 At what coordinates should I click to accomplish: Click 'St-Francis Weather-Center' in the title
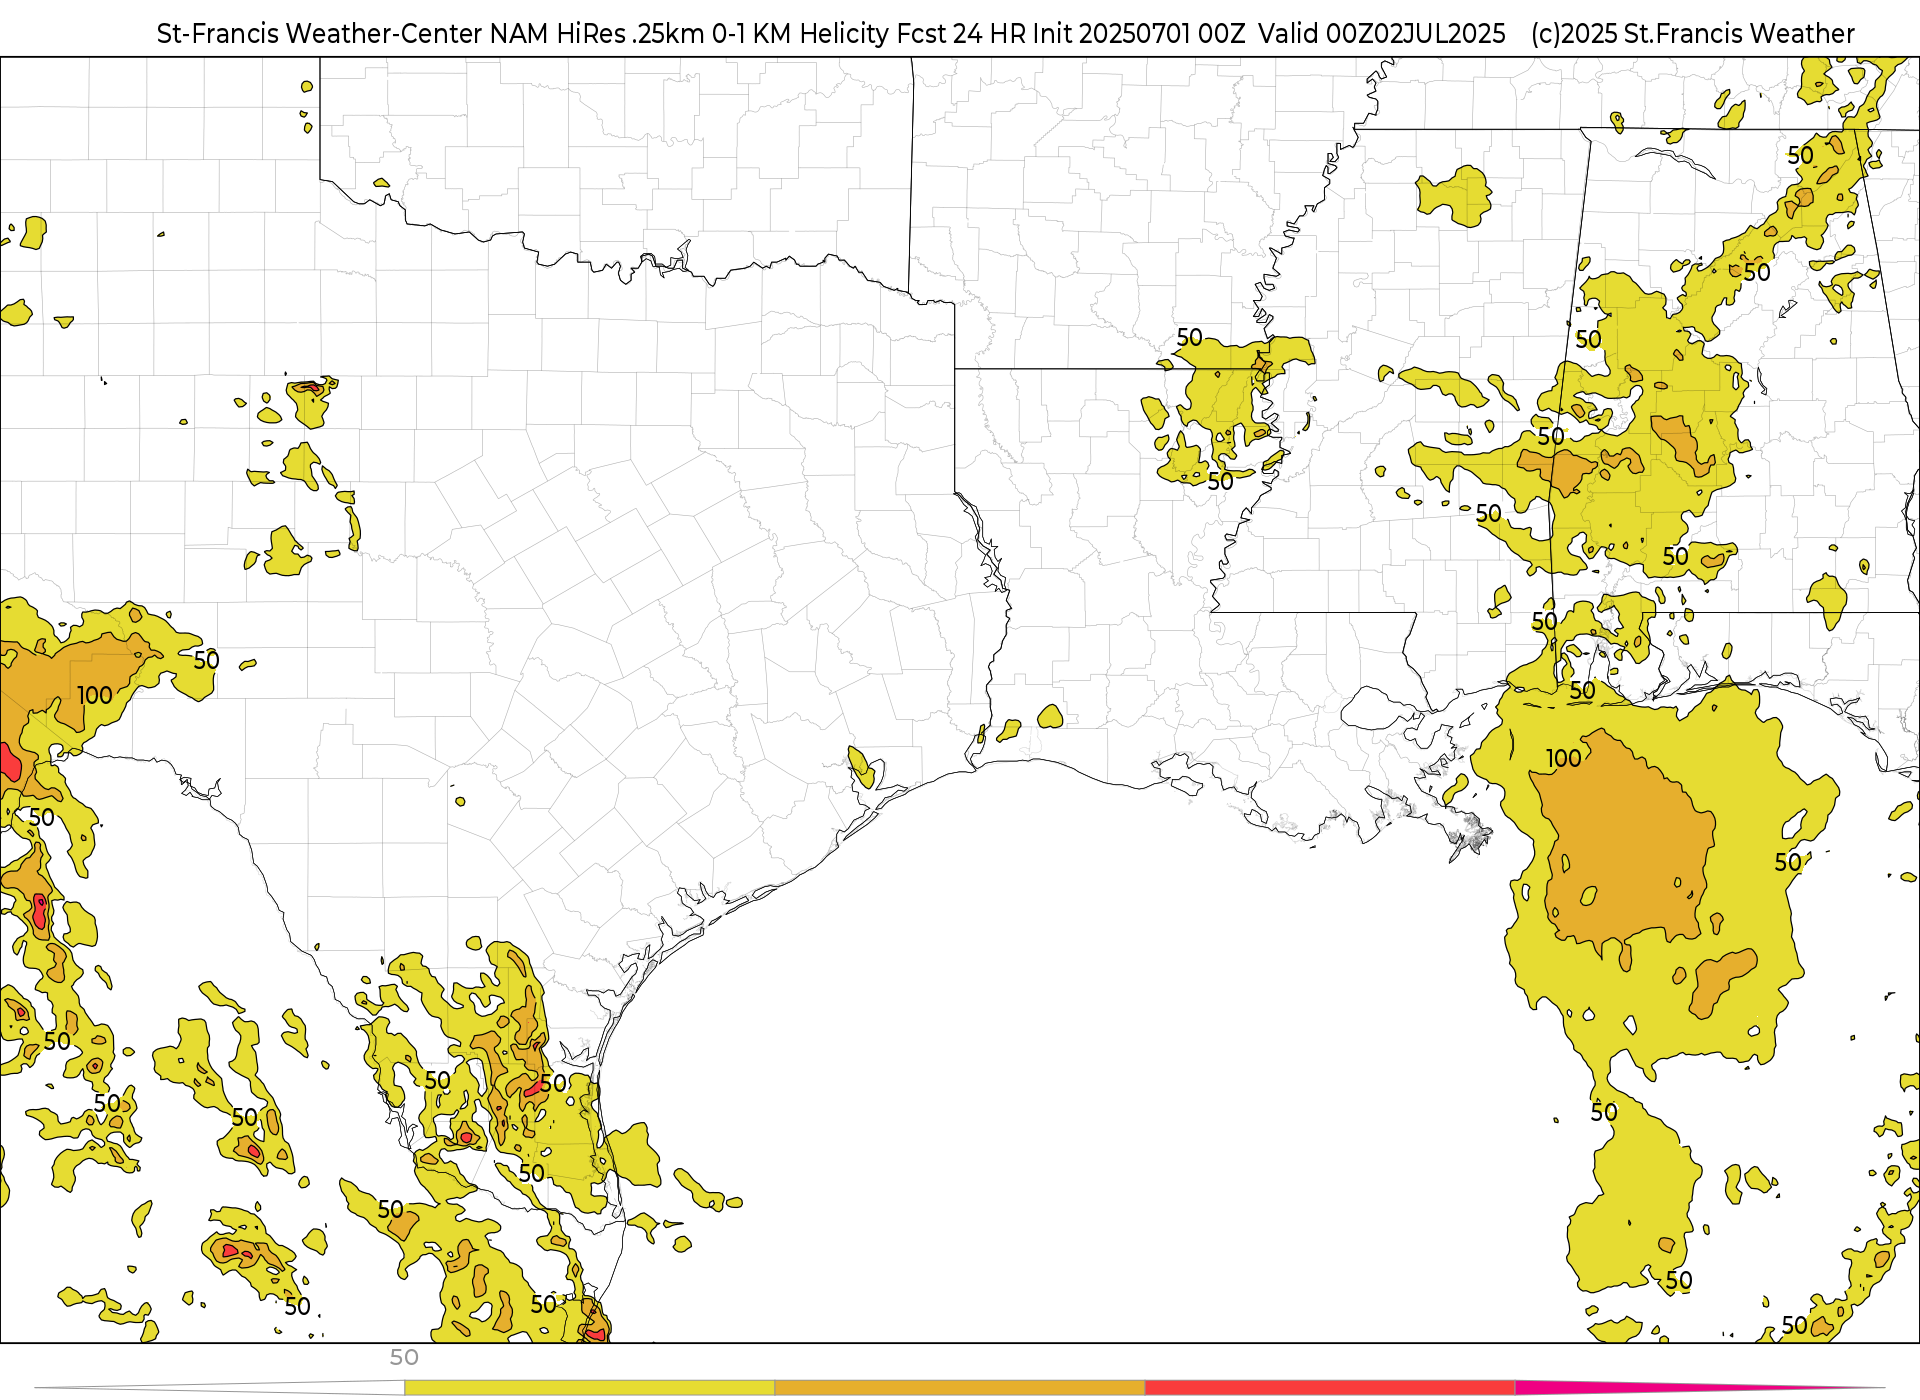(320, 34)
